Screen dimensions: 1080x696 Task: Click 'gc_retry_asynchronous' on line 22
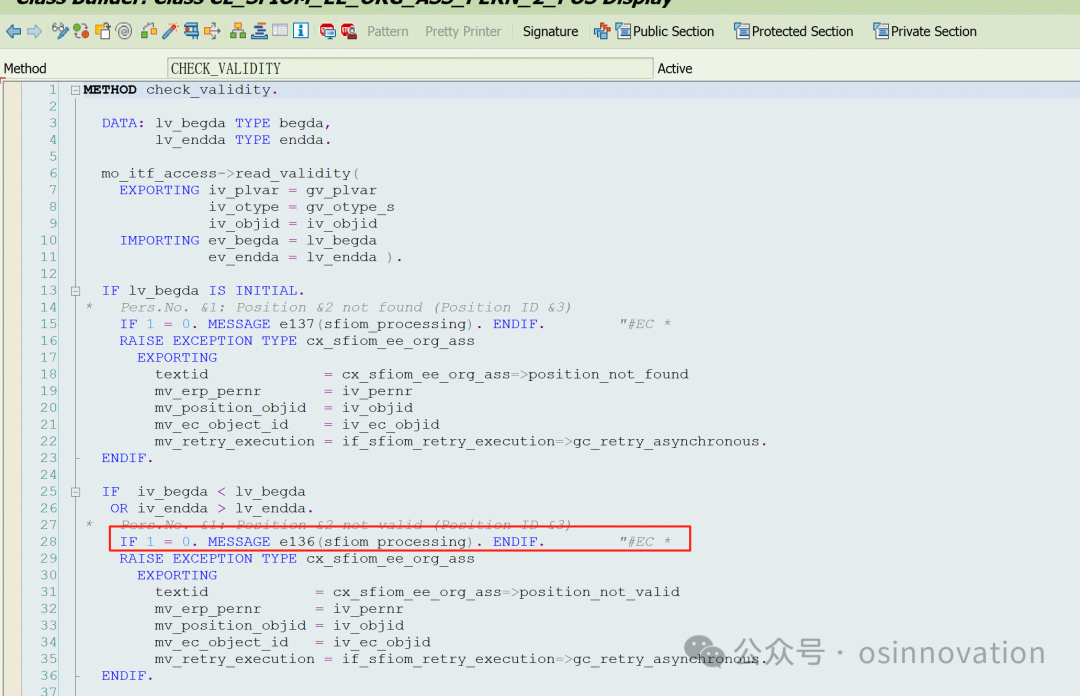[x=666, y=441]
